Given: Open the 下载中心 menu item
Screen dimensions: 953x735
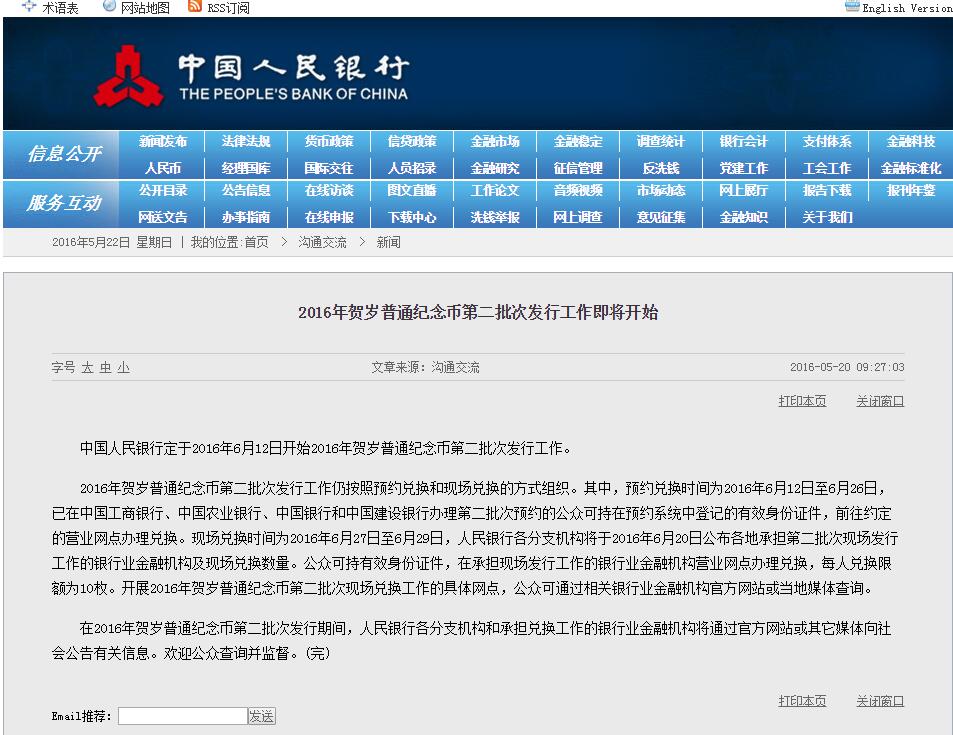Looking at the screenshot, I should 412,217.
